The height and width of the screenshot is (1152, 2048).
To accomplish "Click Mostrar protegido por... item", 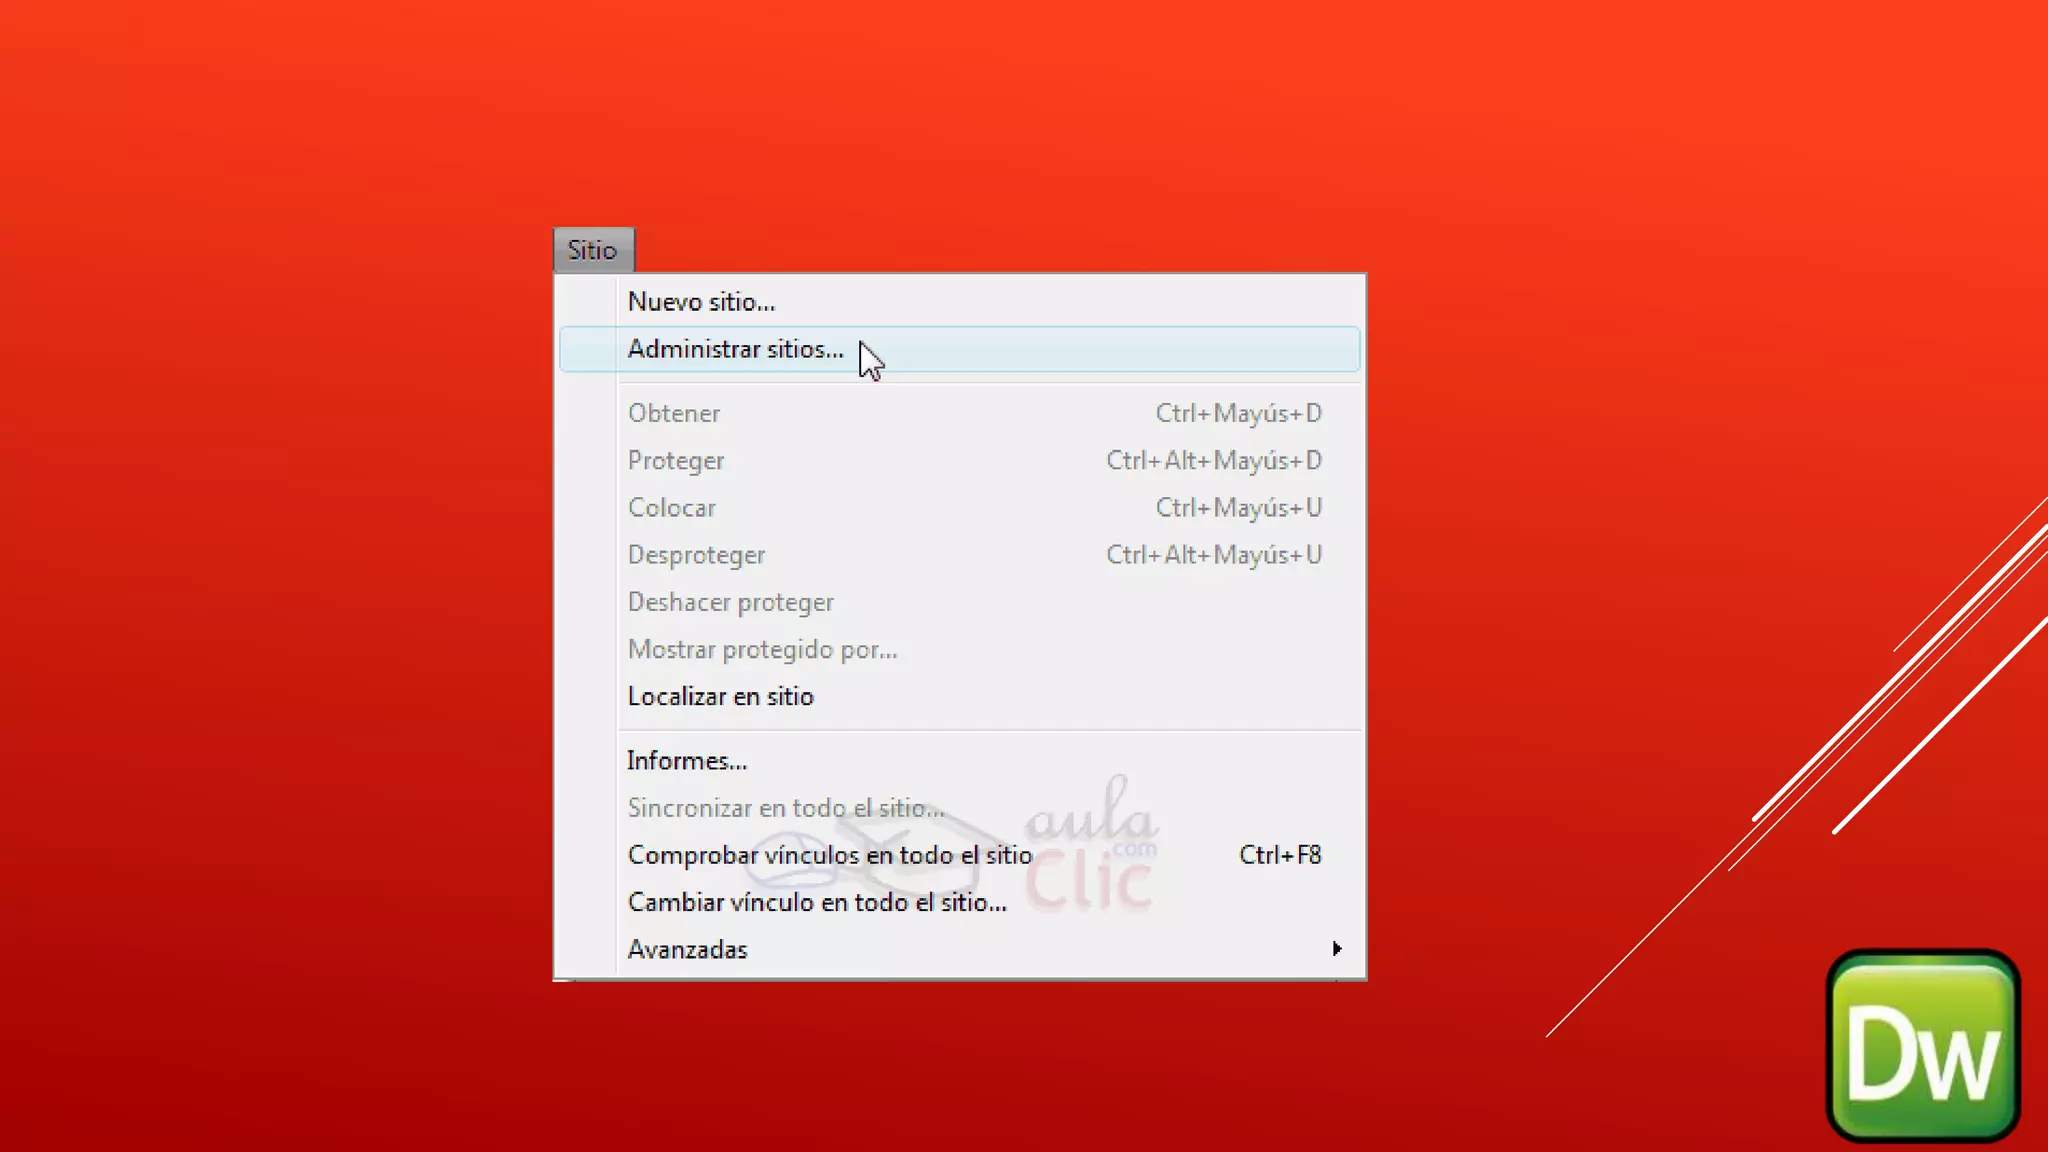I will pyautogui.click(x=762, y=650).
